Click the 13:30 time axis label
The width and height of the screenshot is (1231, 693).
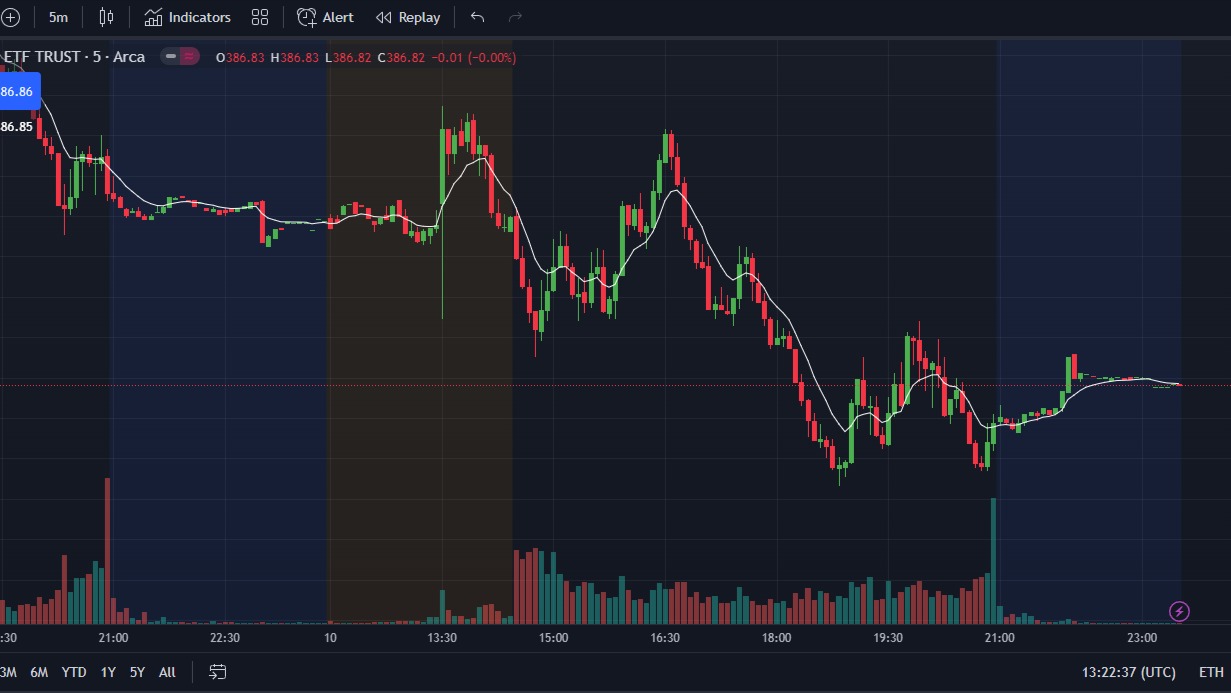[x=442, y=638]
